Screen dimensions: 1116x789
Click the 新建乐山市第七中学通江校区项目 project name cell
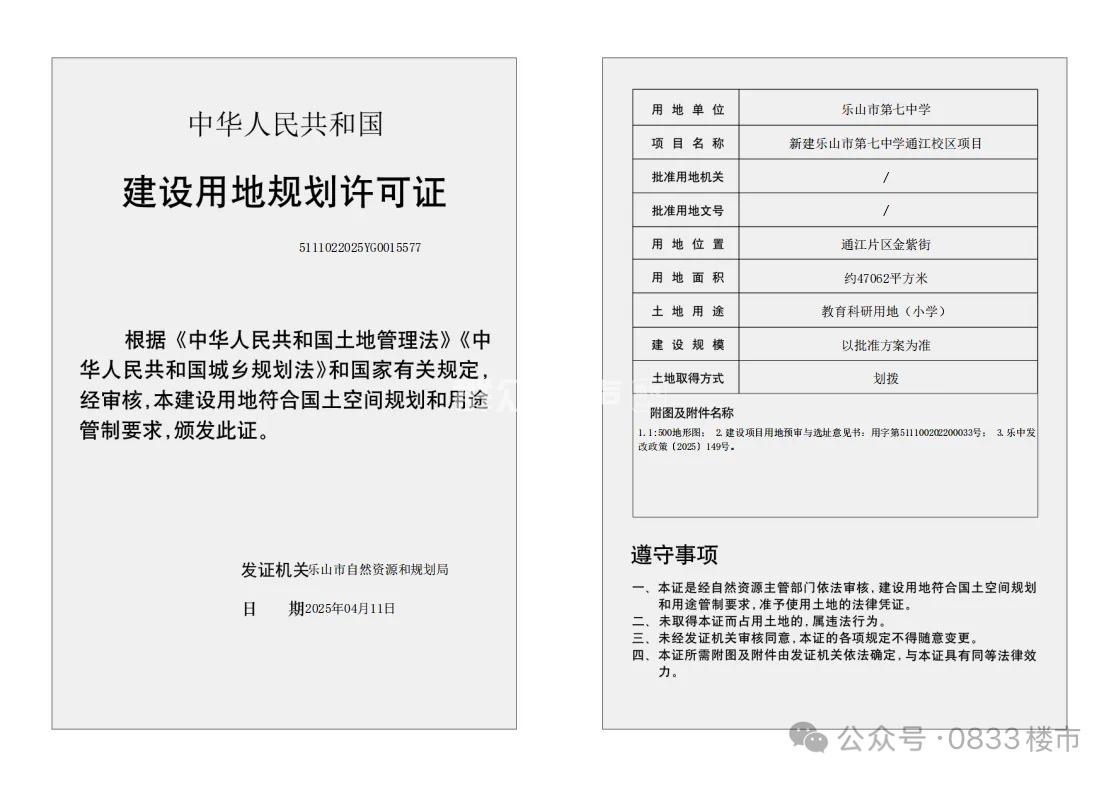tap(886, 143)
